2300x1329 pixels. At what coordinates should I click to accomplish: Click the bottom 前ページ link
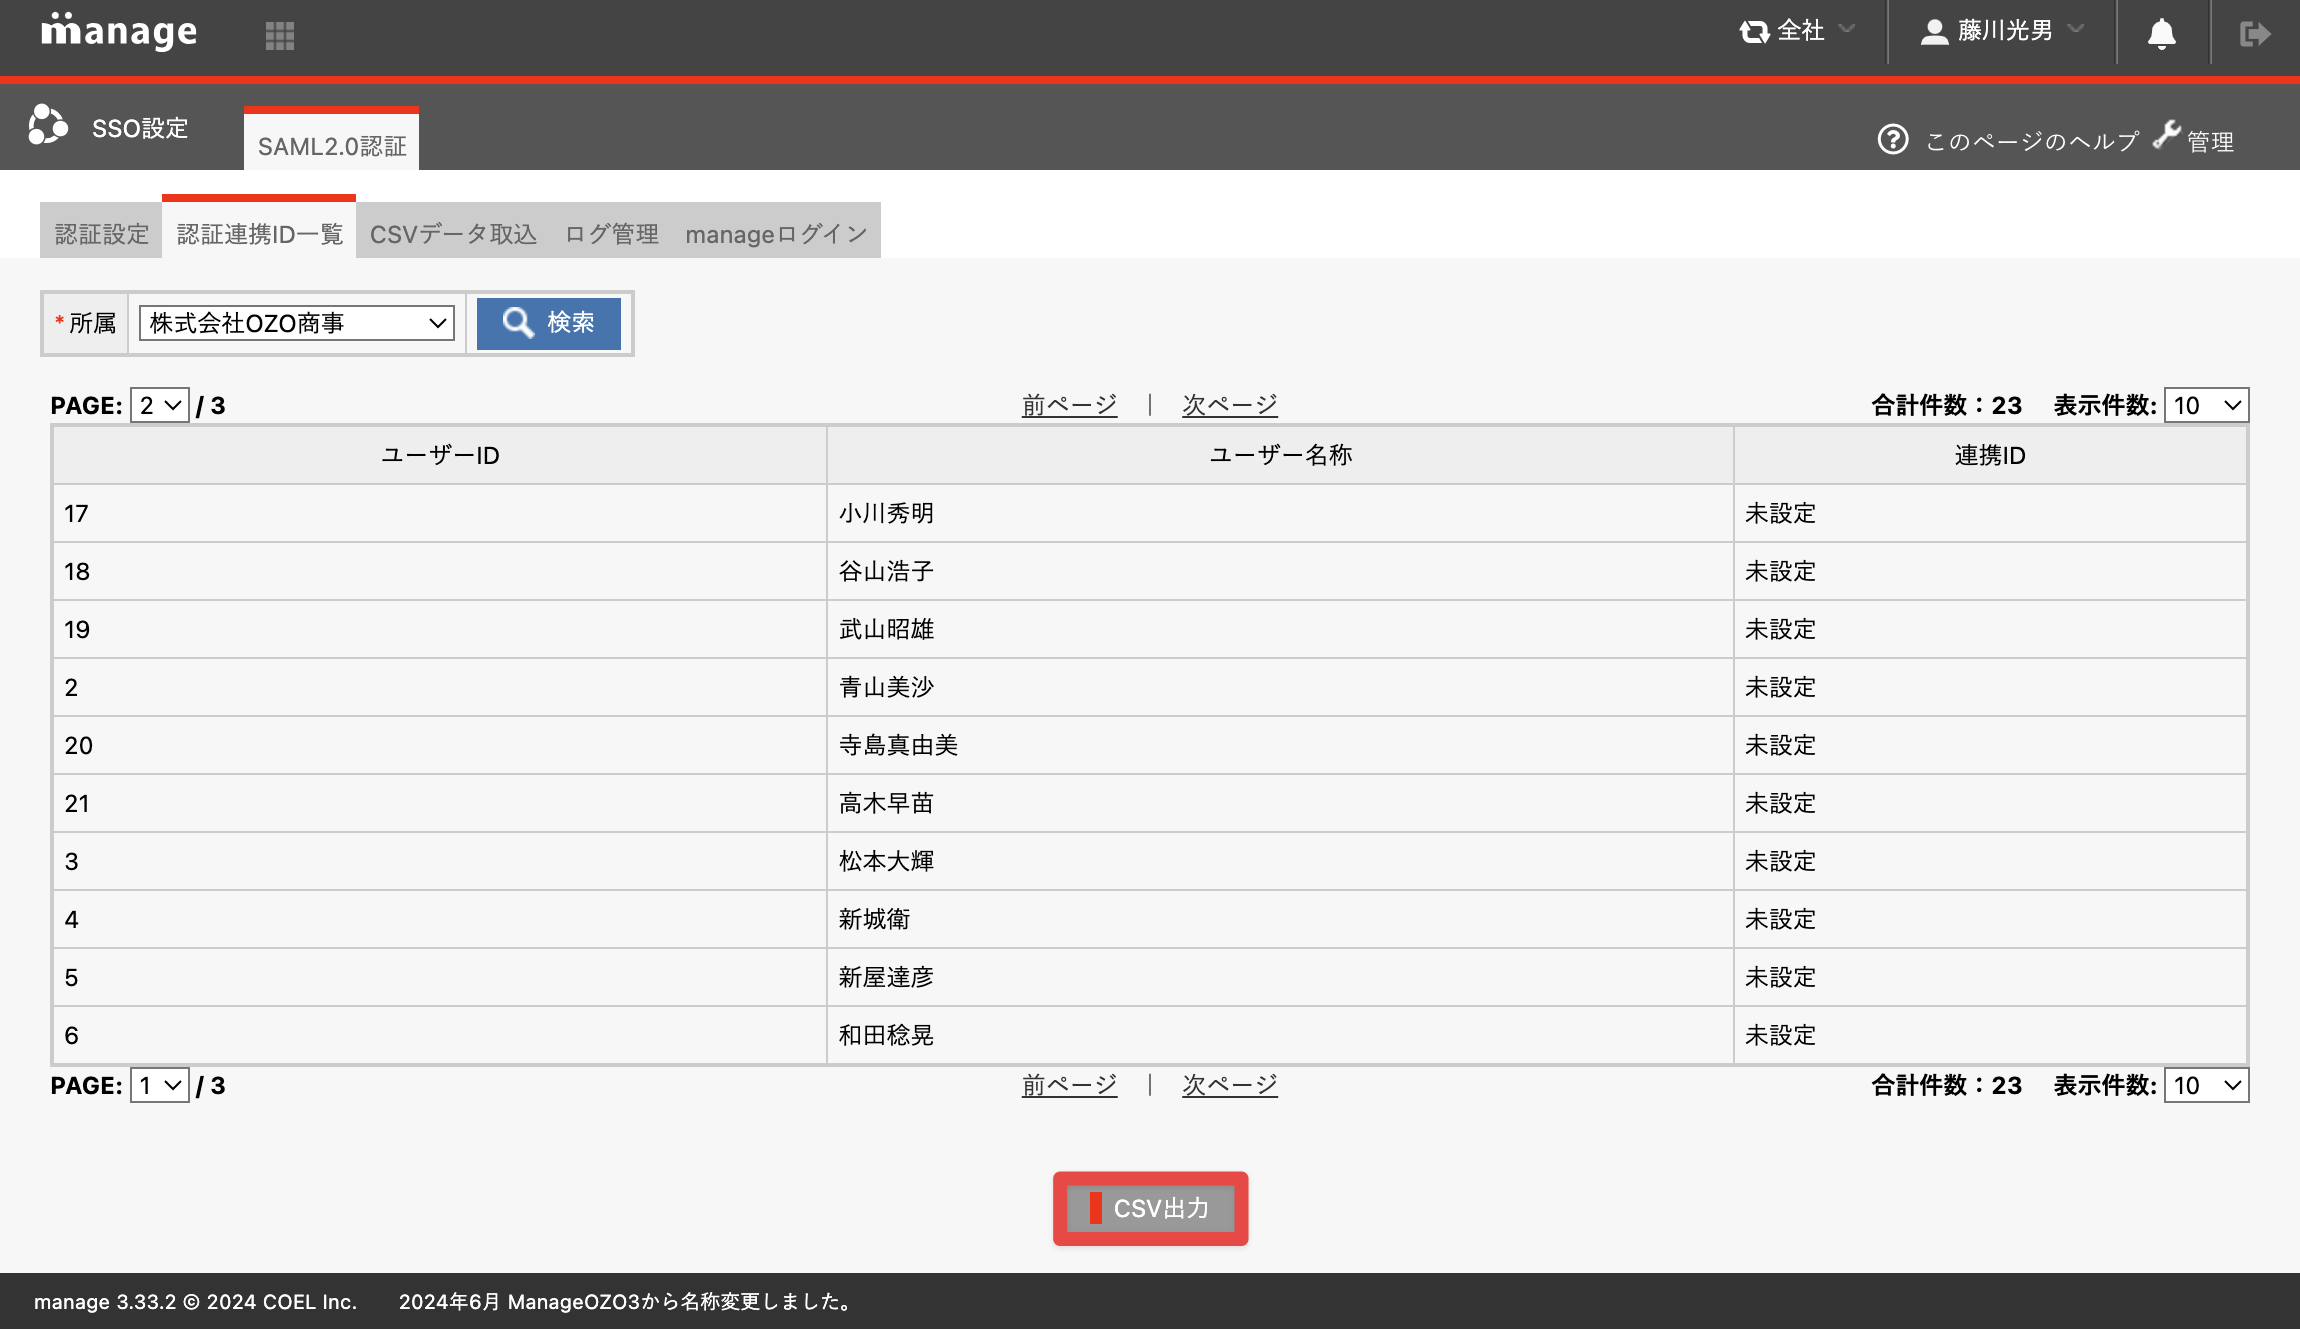click(1069, 1085)
